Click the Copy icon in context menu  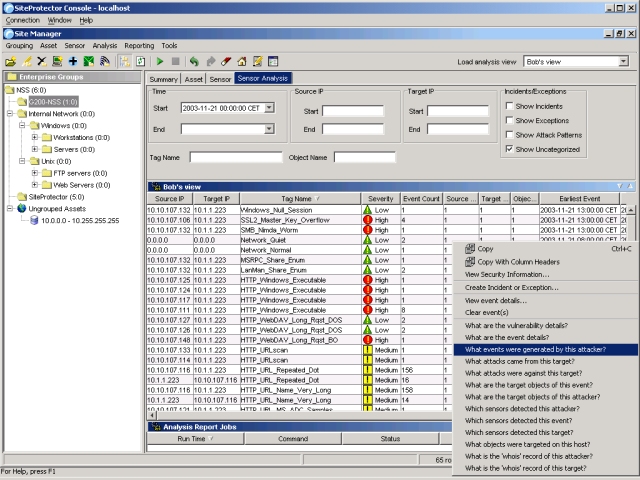tap(470, 249)
